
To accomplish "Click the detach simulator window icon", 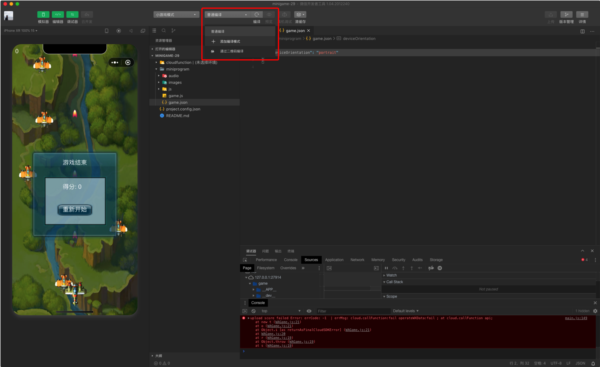I will pyautogui.click(x=143, y=31).
